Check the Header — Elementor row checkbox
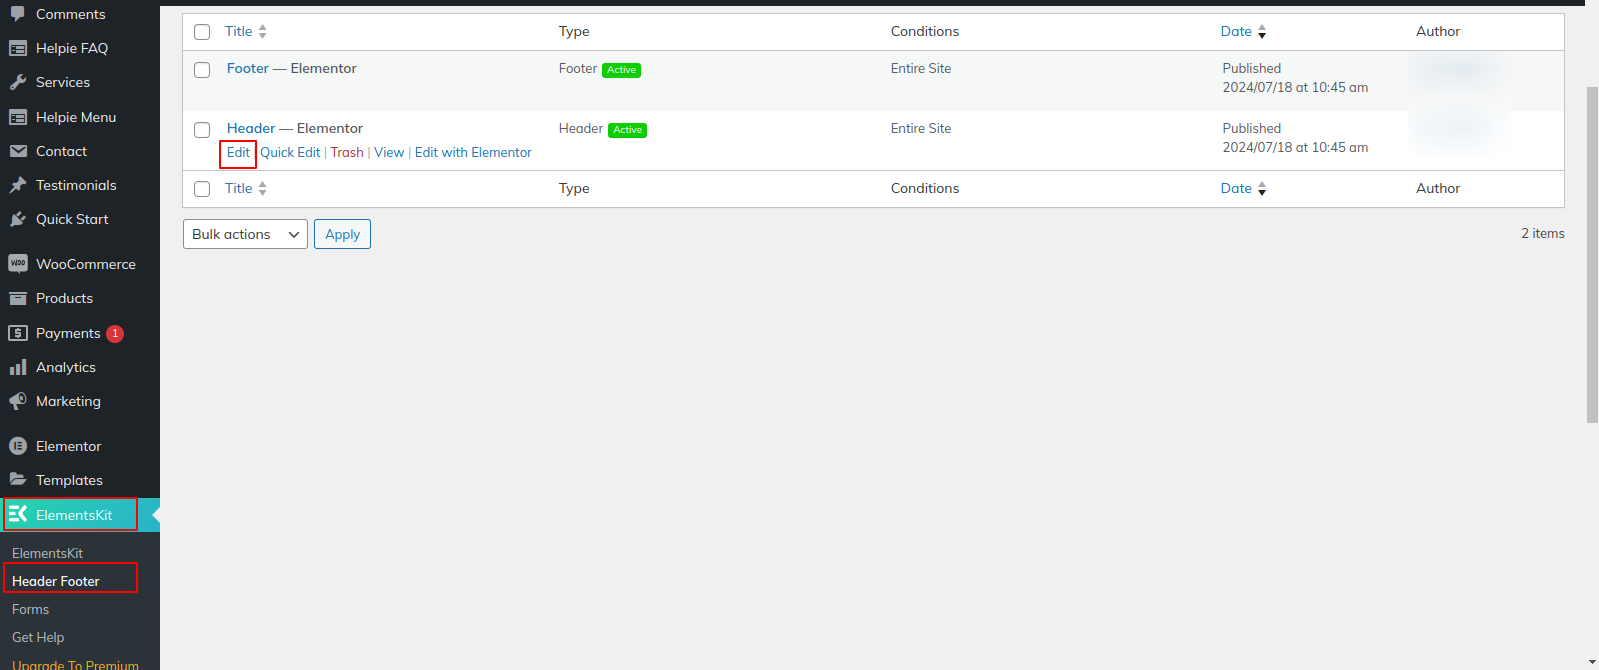This screenshot has width=1599, height=670. tap(202, 130)
